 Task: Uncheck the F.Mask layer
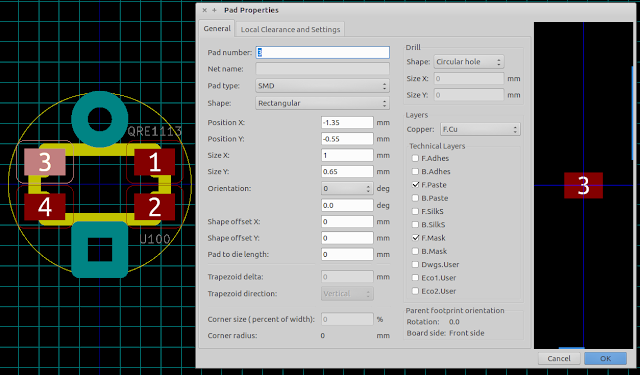point(415,237)
